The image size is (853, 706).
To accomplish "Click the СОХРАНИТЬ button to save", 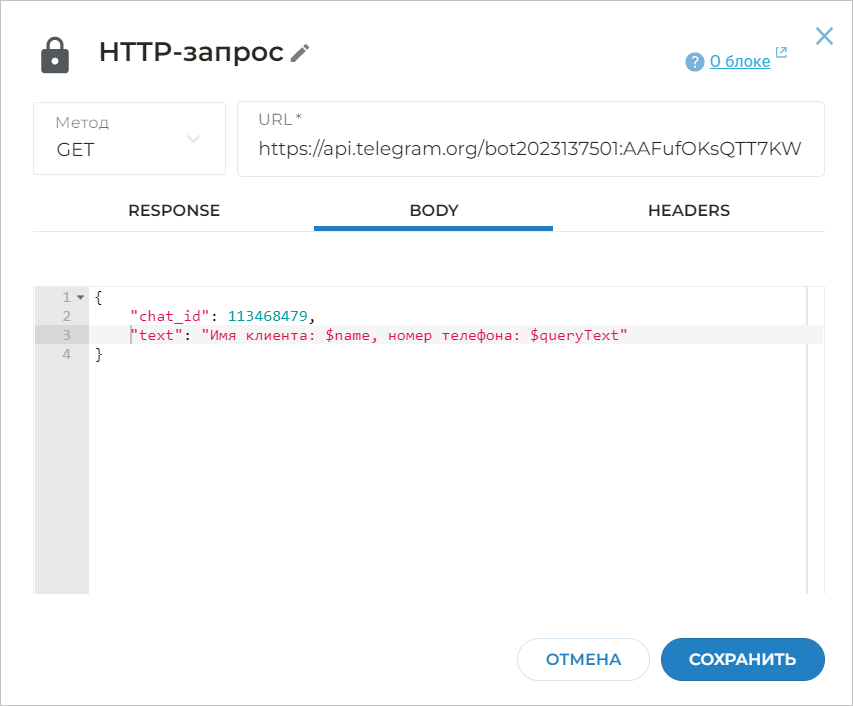I will point(742,659).
